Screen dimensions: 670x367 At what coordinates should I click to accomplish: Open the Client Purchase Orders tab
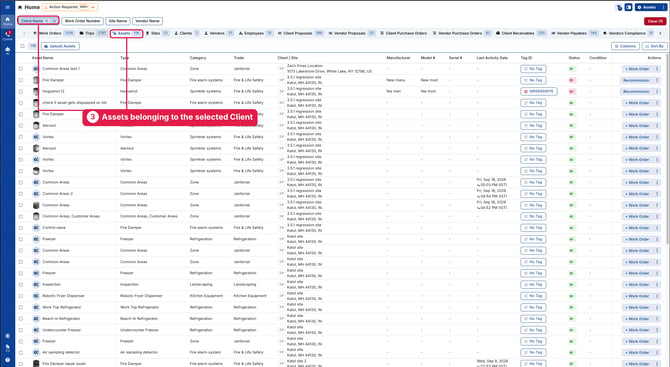403,33
